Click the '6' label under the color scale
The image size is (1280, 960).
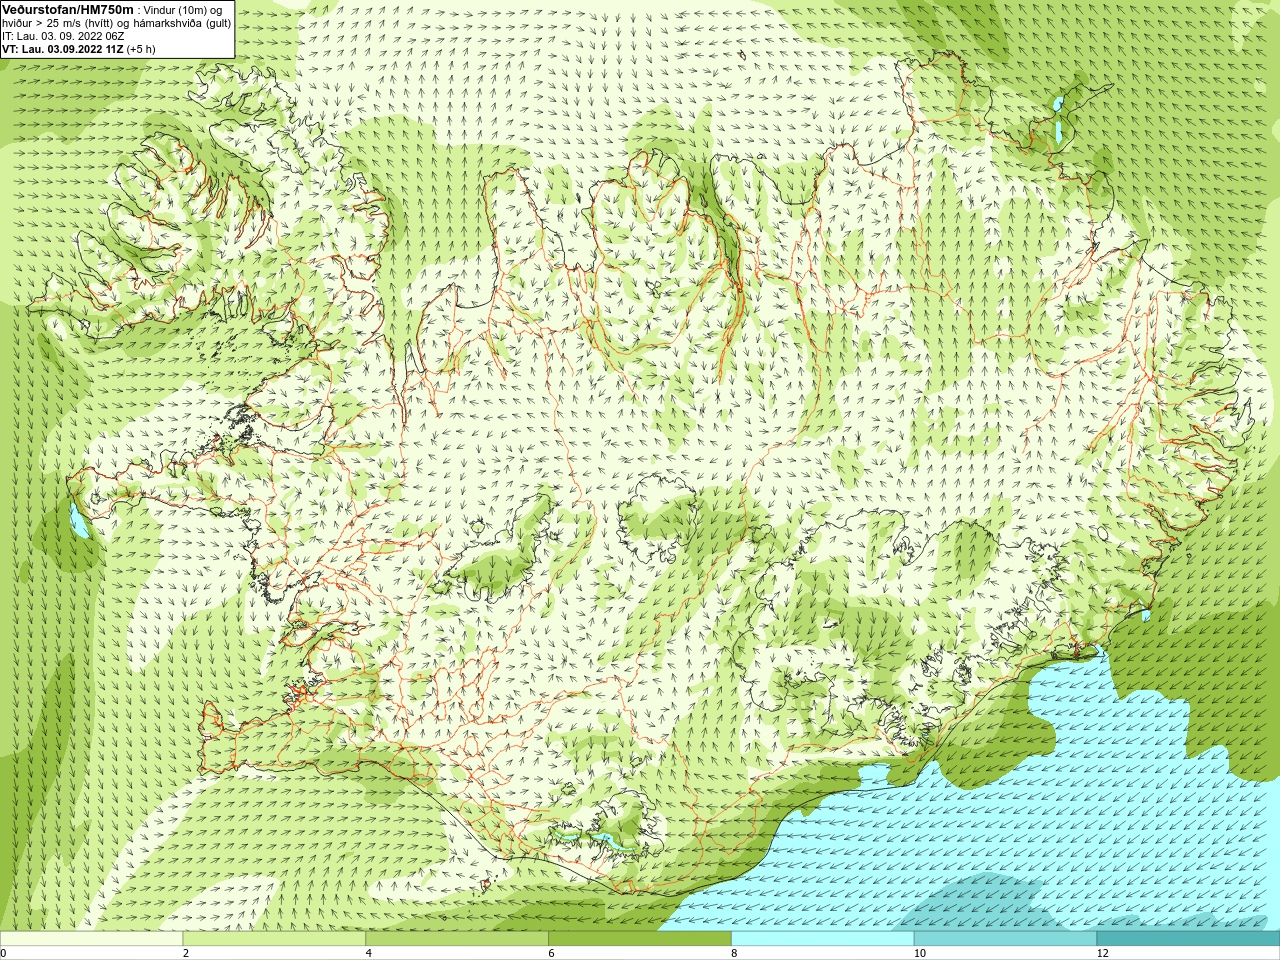point(551,953)
